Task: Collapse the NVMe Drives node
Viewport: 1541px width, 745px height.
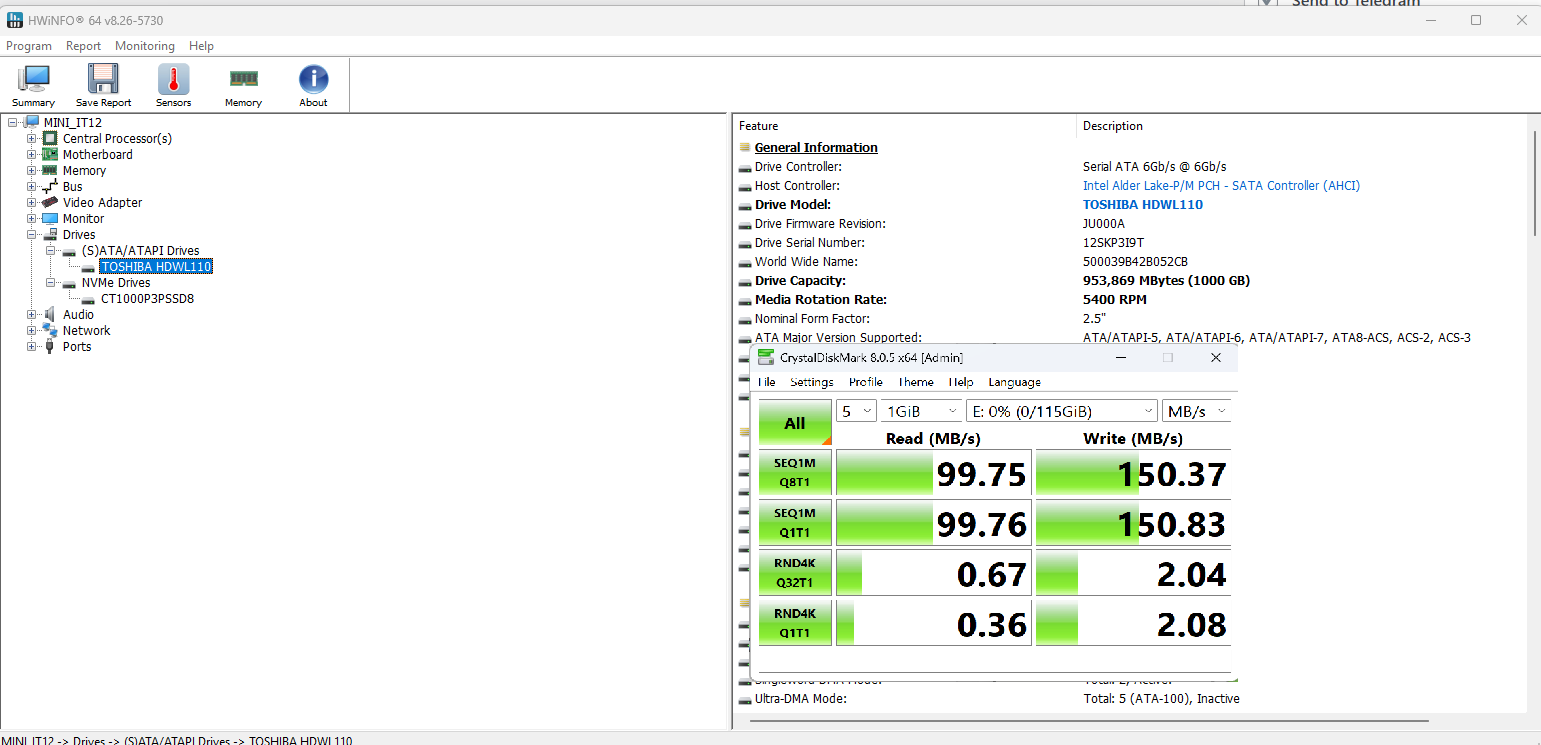Action: pyautogui.click(x=51, y=283)
